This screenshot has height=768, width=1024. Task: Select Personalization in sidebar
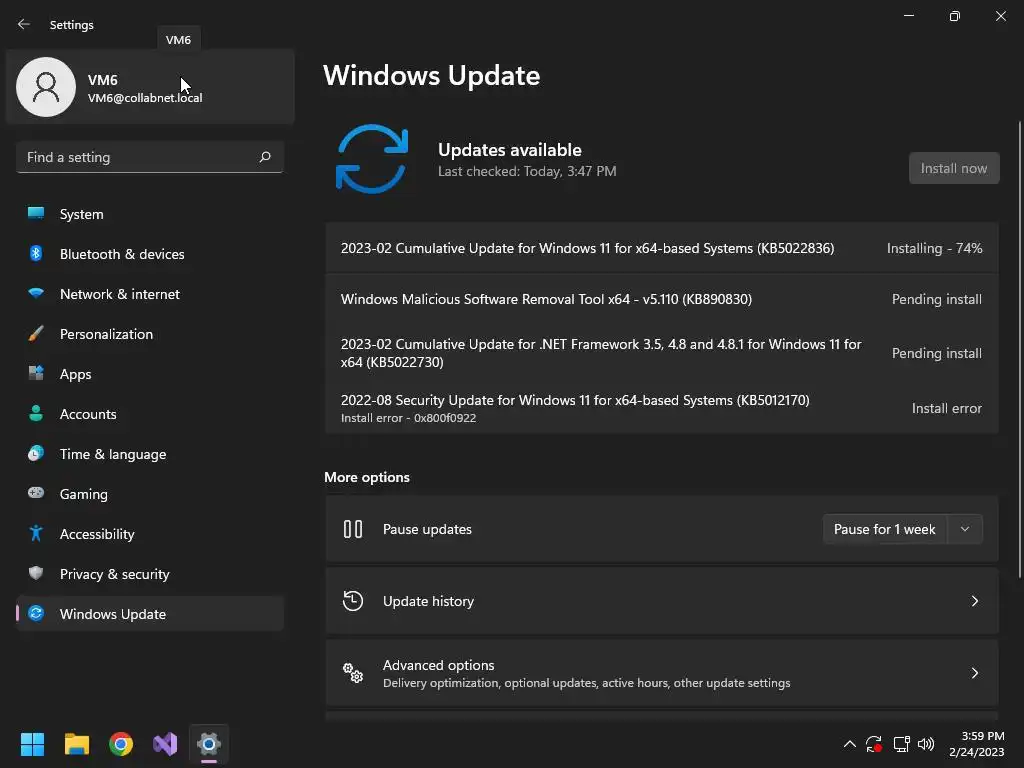pos(150,334)
